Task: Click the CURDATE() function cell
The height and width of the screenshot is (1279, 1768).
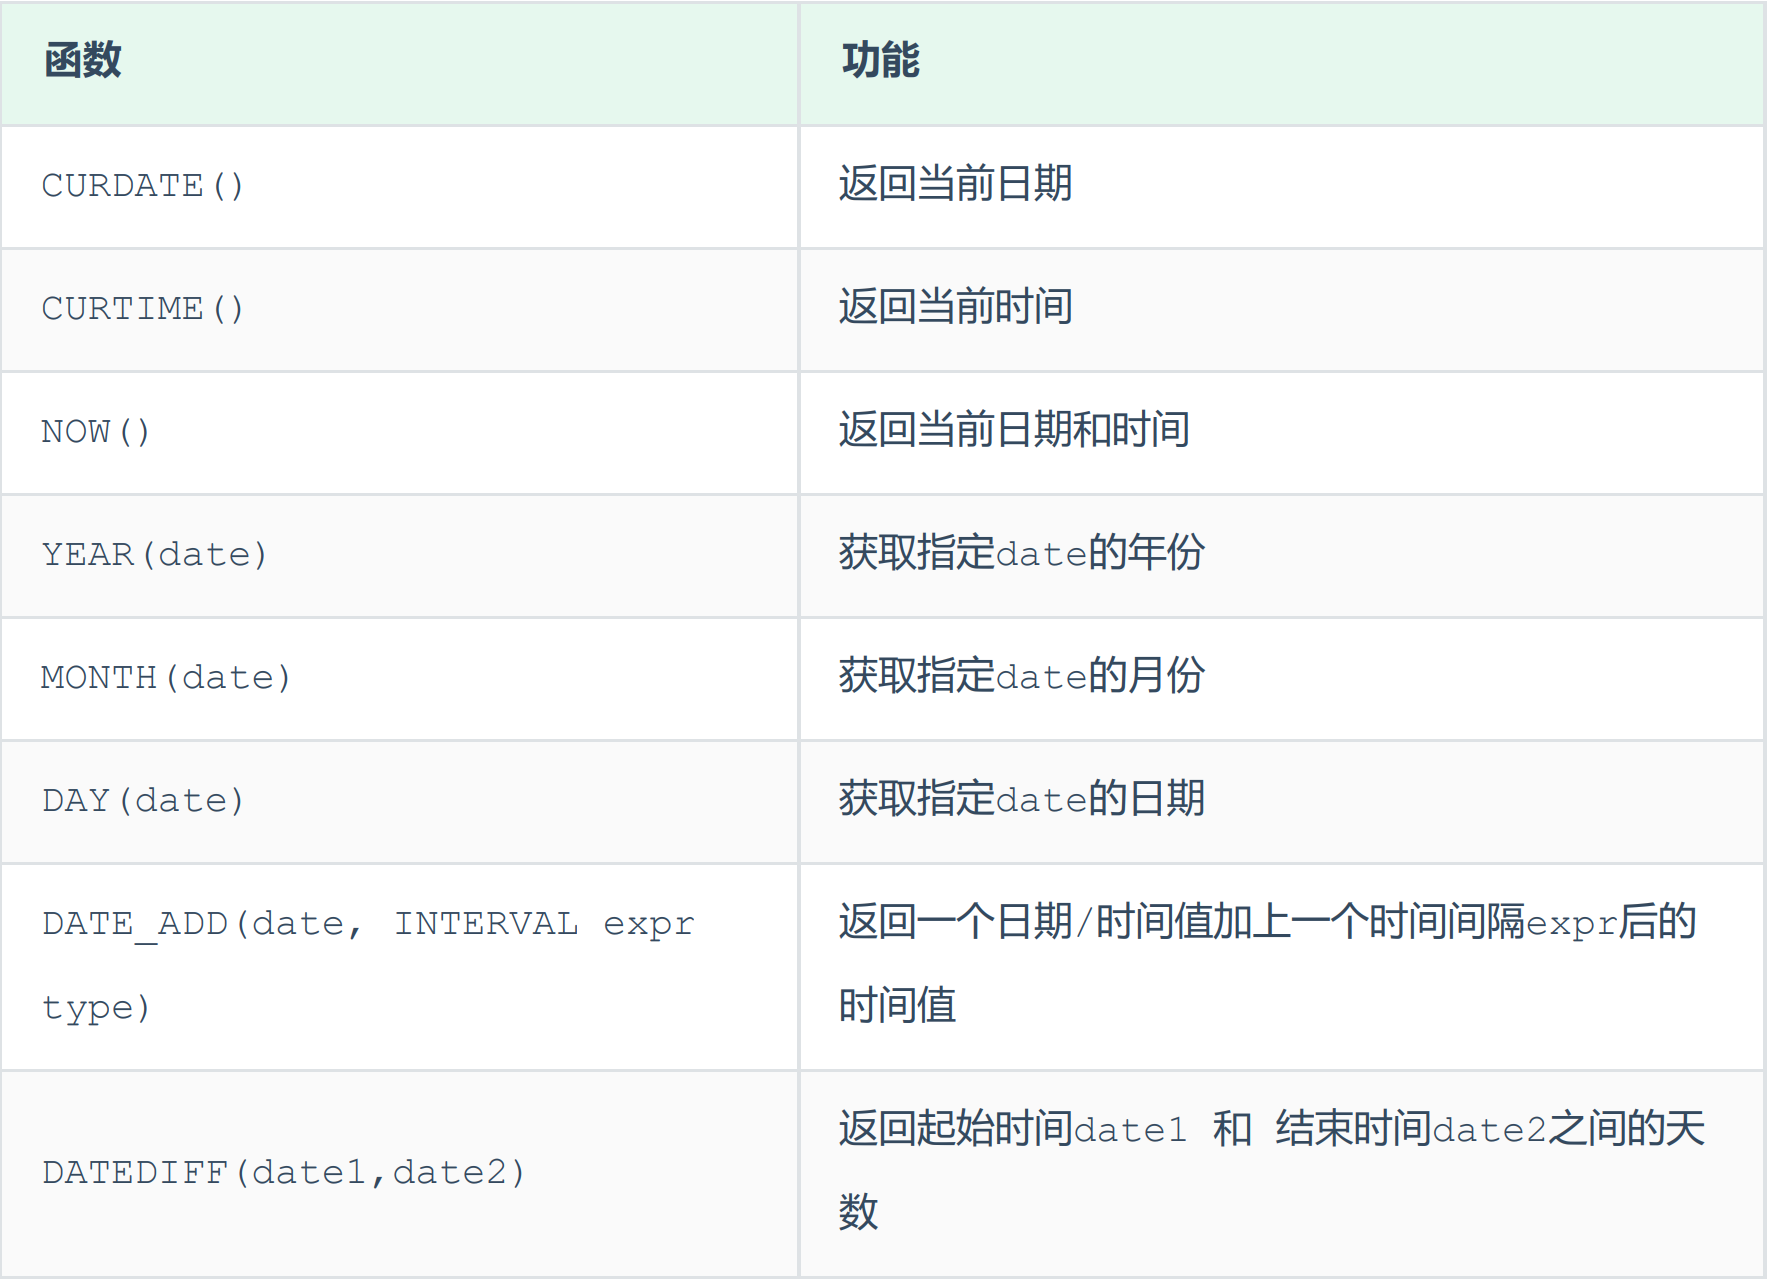Action: pos(140,186)
